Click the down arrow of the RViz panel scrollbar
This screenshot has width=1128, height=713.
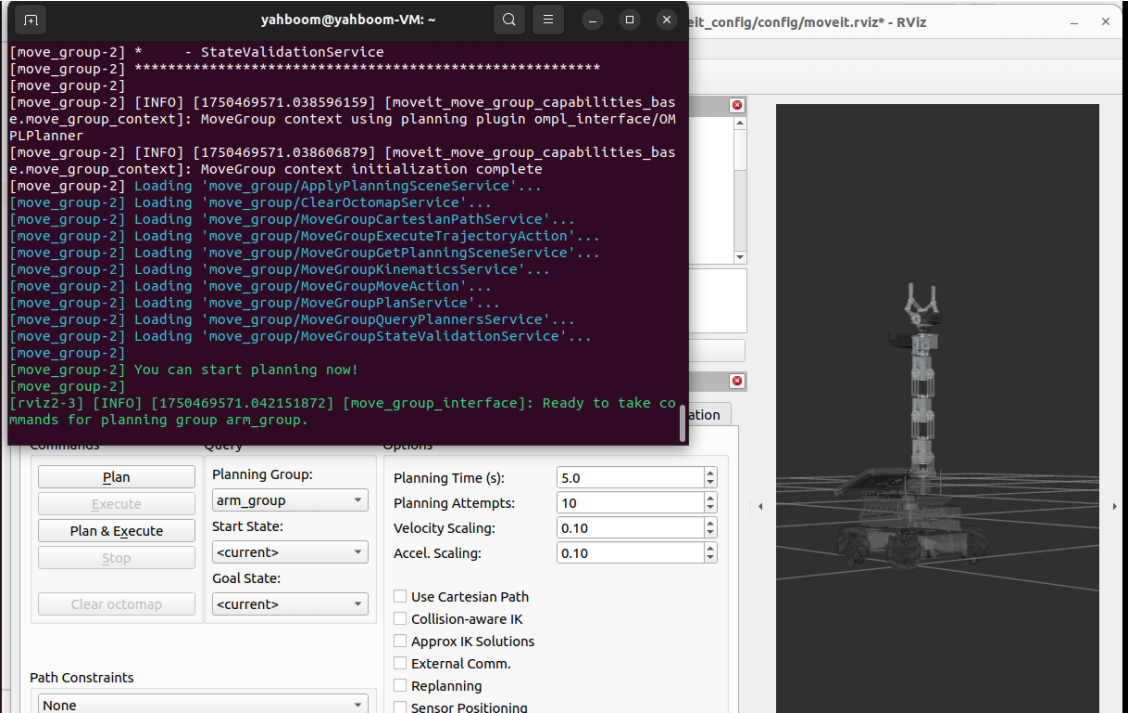point(740,258)
